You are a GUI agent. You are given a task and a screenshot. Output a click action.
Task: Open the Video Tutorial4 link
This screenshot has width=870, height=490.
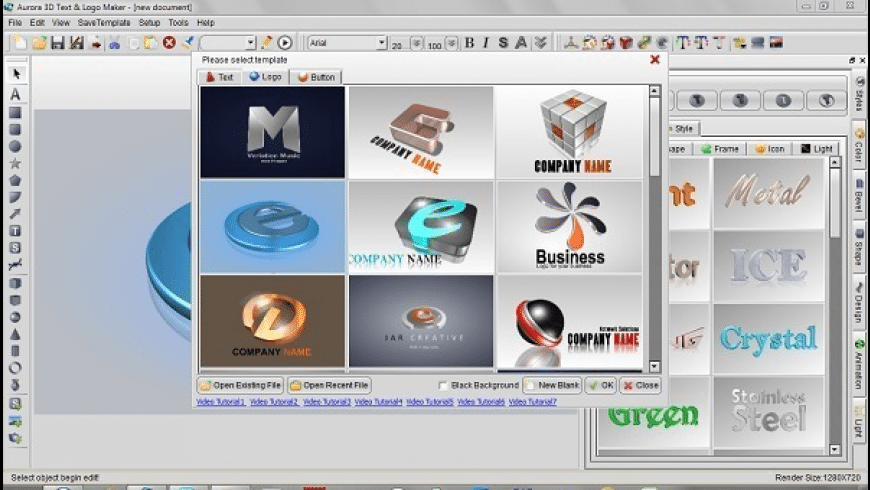click(x=378, y=402)
